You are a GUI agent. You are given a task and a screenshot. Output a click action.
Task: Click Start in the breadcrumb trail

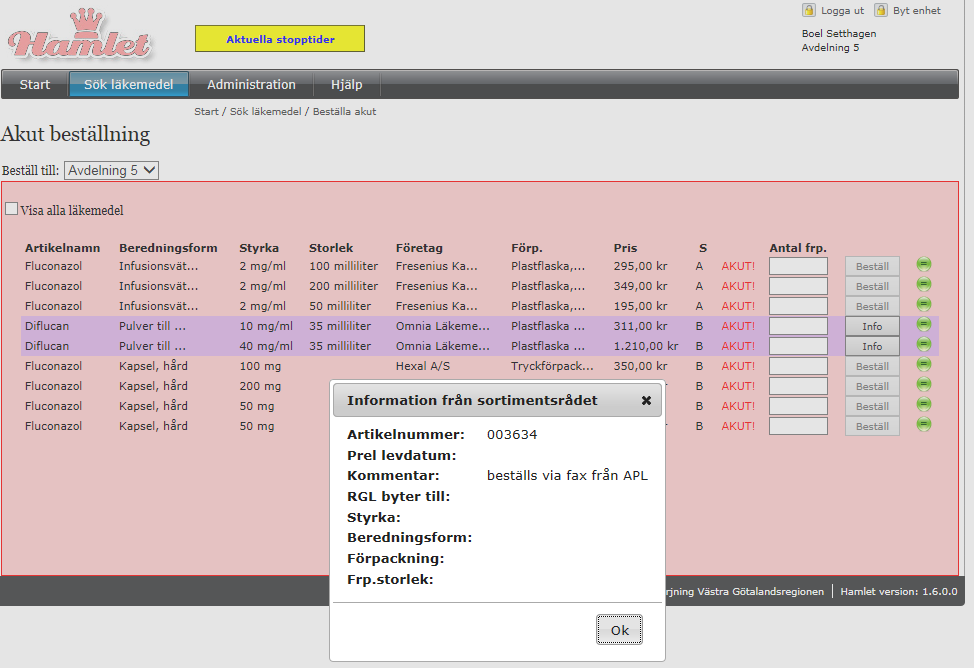pos(206,112)
